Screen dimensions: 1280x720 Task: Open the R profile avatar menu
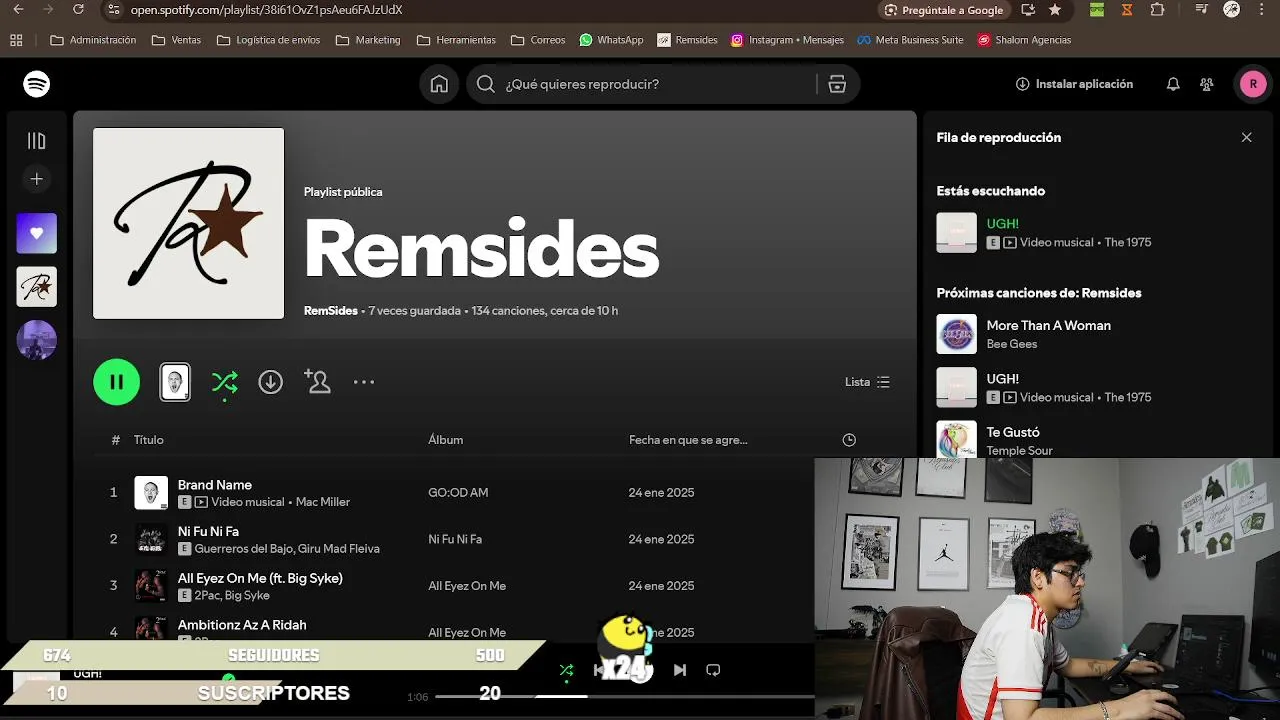pos(1253,84)
